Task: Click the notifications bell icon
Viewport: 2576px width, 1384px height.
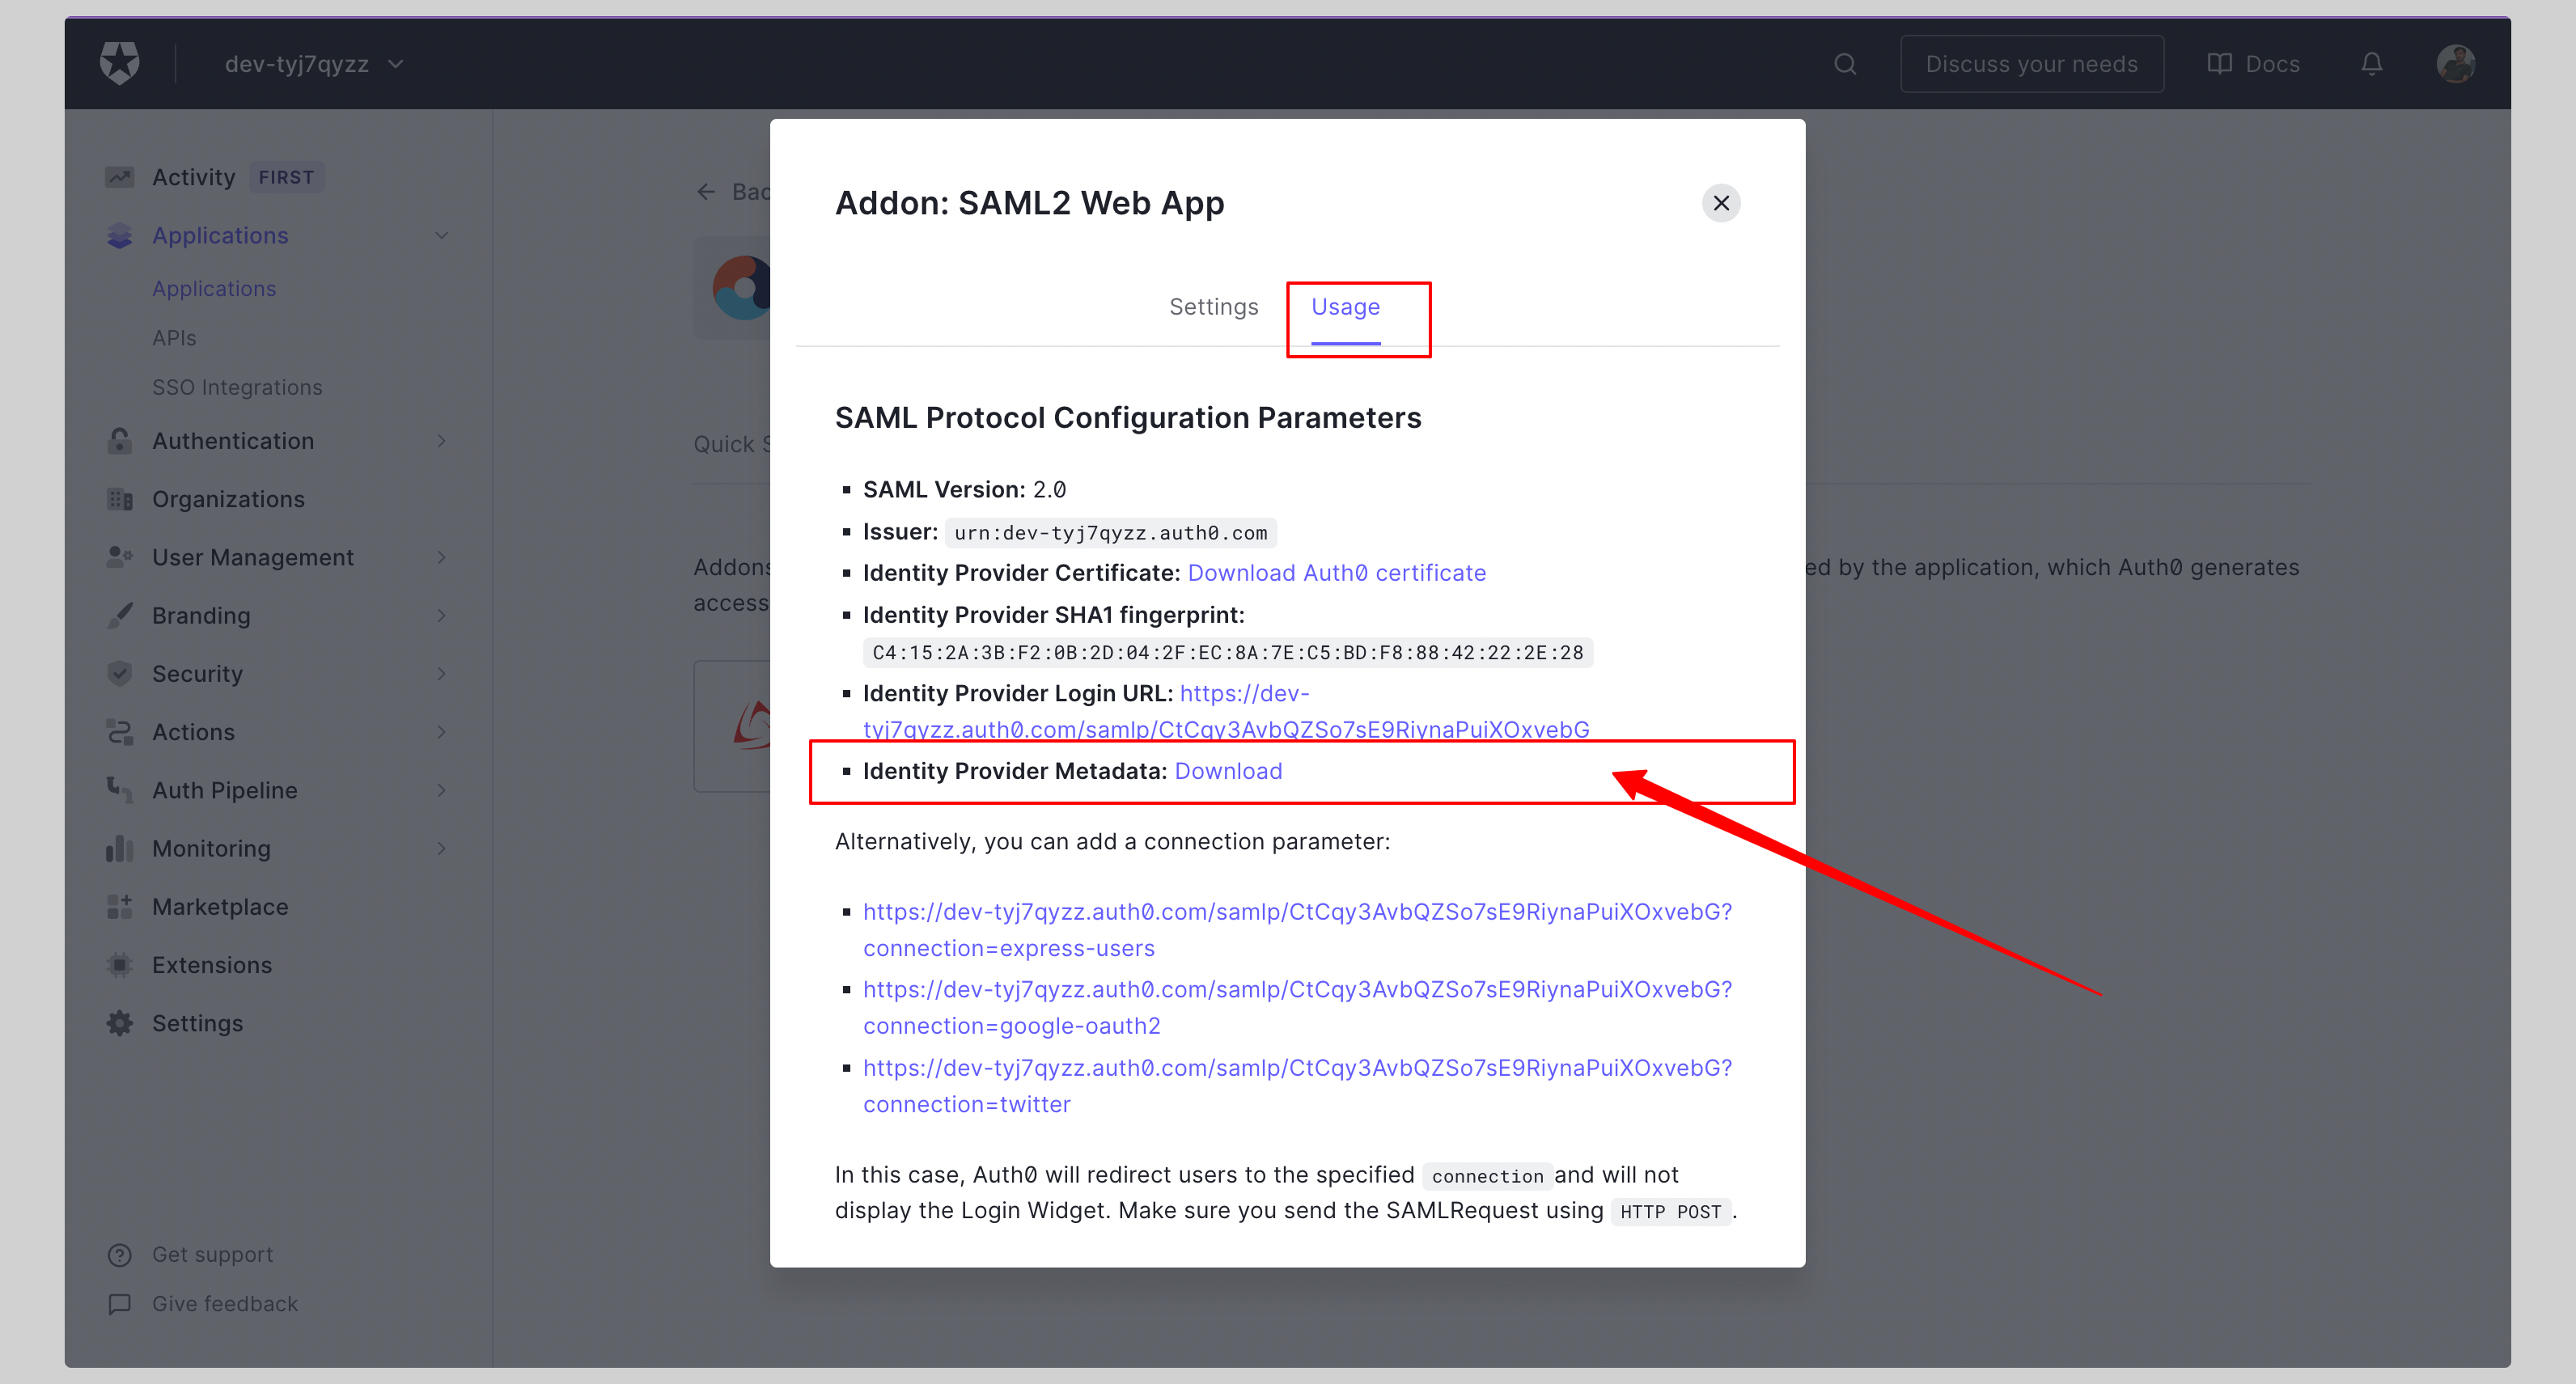Action: pyautogui.click(x=2371, y=63)
